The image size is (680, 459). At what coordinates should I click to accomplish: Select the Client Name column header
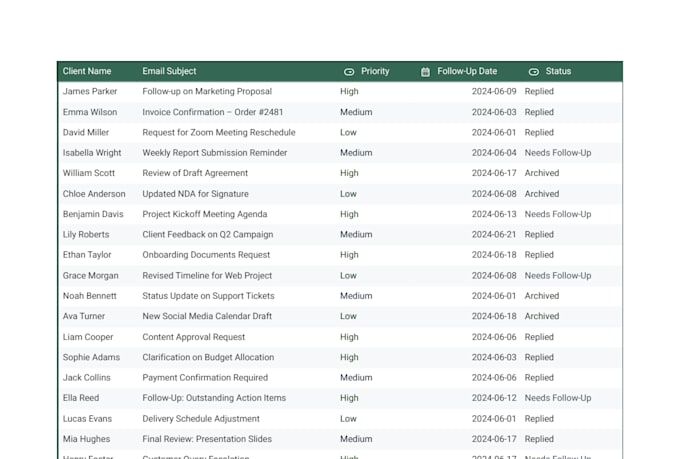click(87, 71)
